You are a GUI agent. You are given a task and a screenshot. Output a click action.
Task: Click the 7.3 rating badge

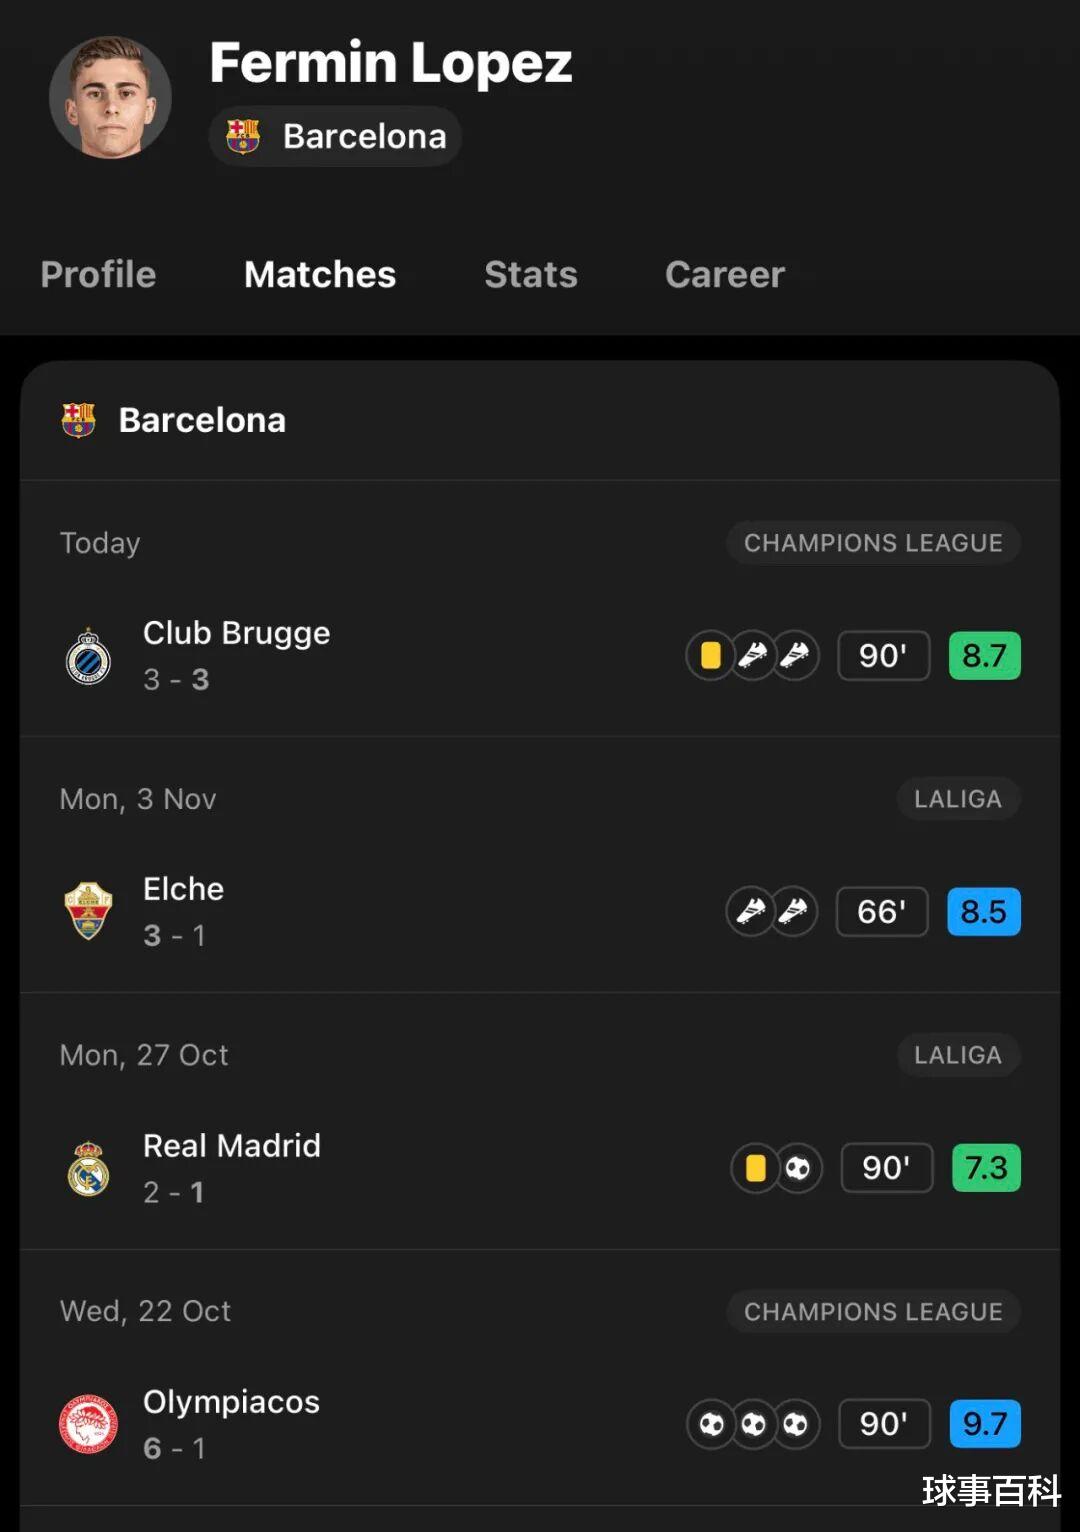point(986,1168)
